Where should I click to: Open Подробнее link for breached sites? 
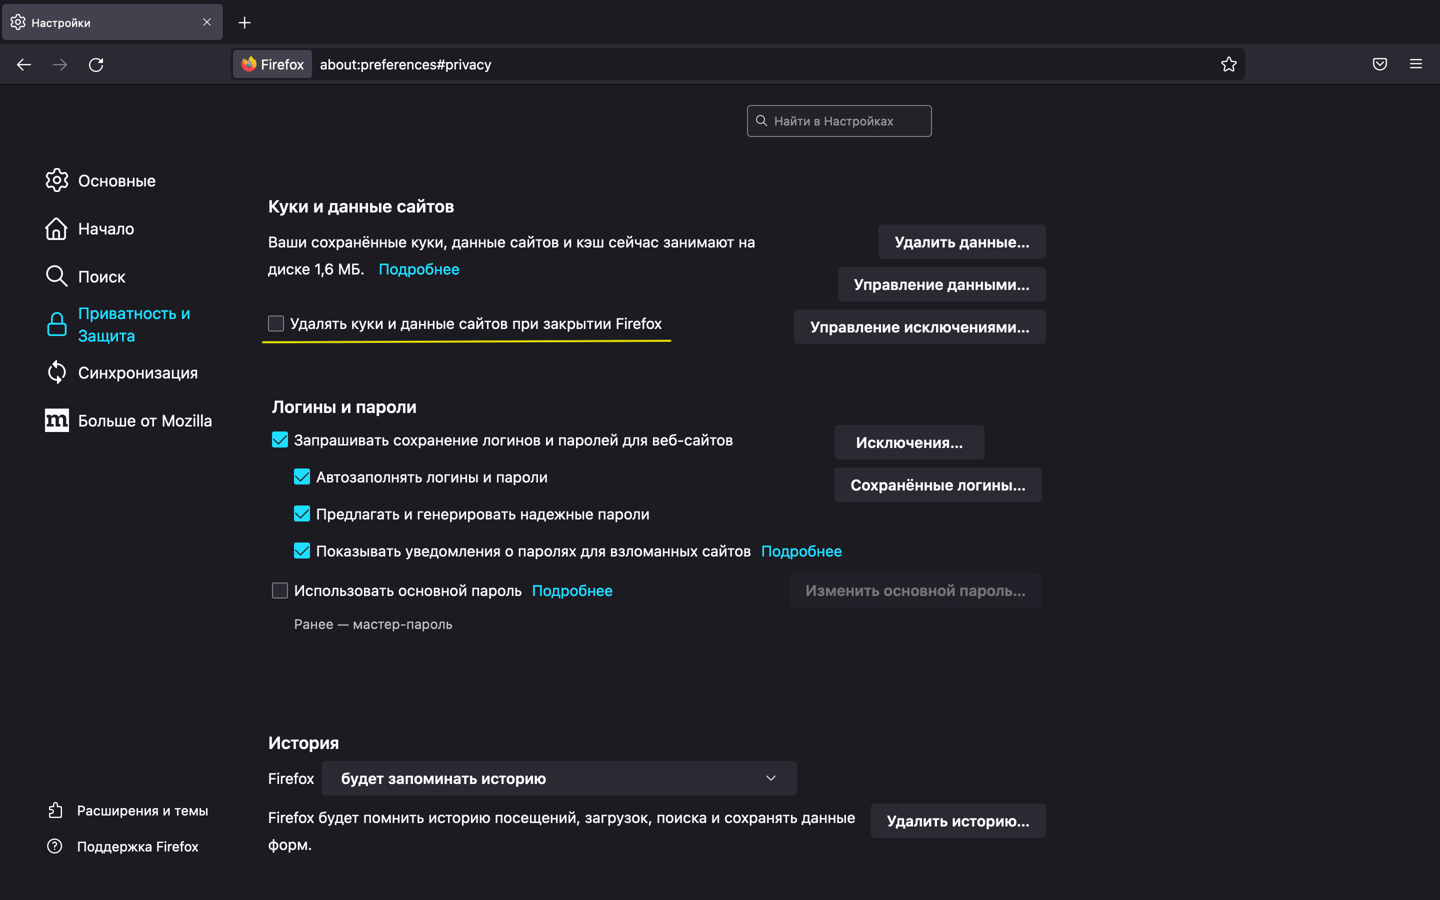coord(801,551)
